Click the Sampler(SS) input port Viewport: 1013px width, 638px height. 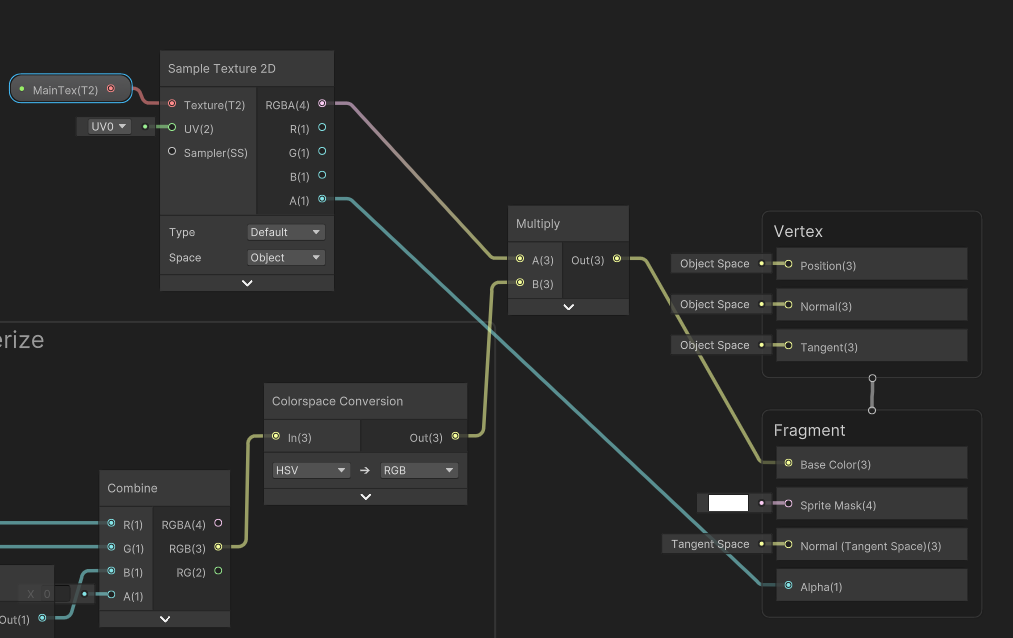tap(172, 151)
